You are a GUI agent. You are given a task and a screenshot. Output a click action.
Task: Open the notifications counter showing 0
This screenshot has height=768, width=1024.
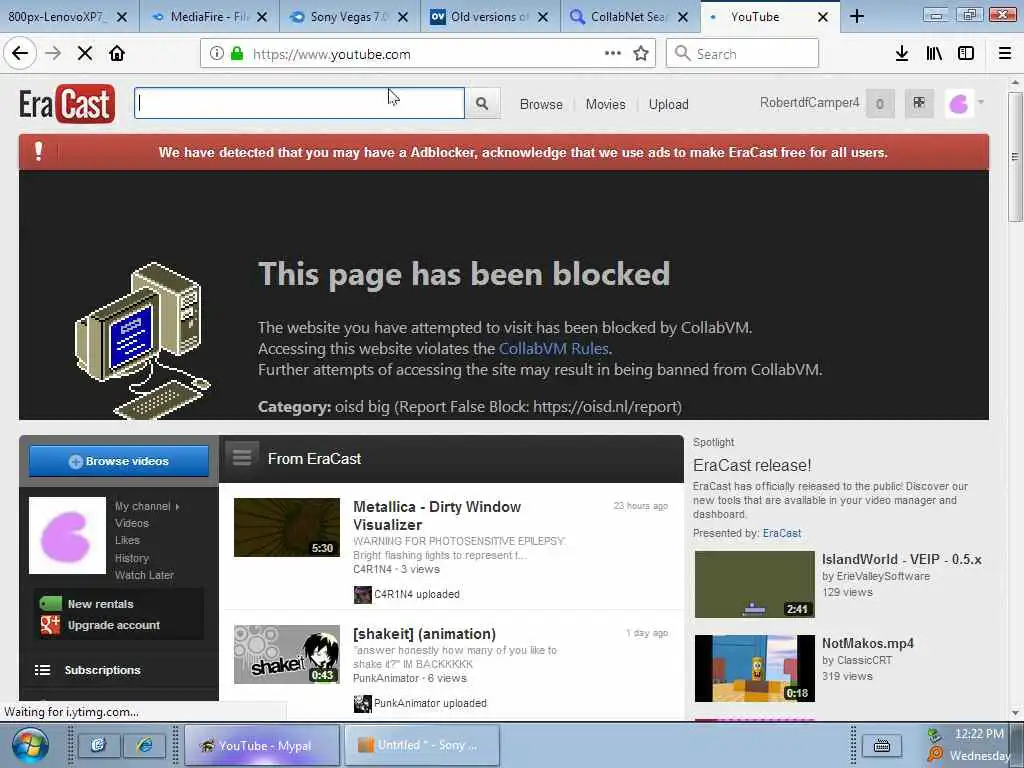(880, 103)
